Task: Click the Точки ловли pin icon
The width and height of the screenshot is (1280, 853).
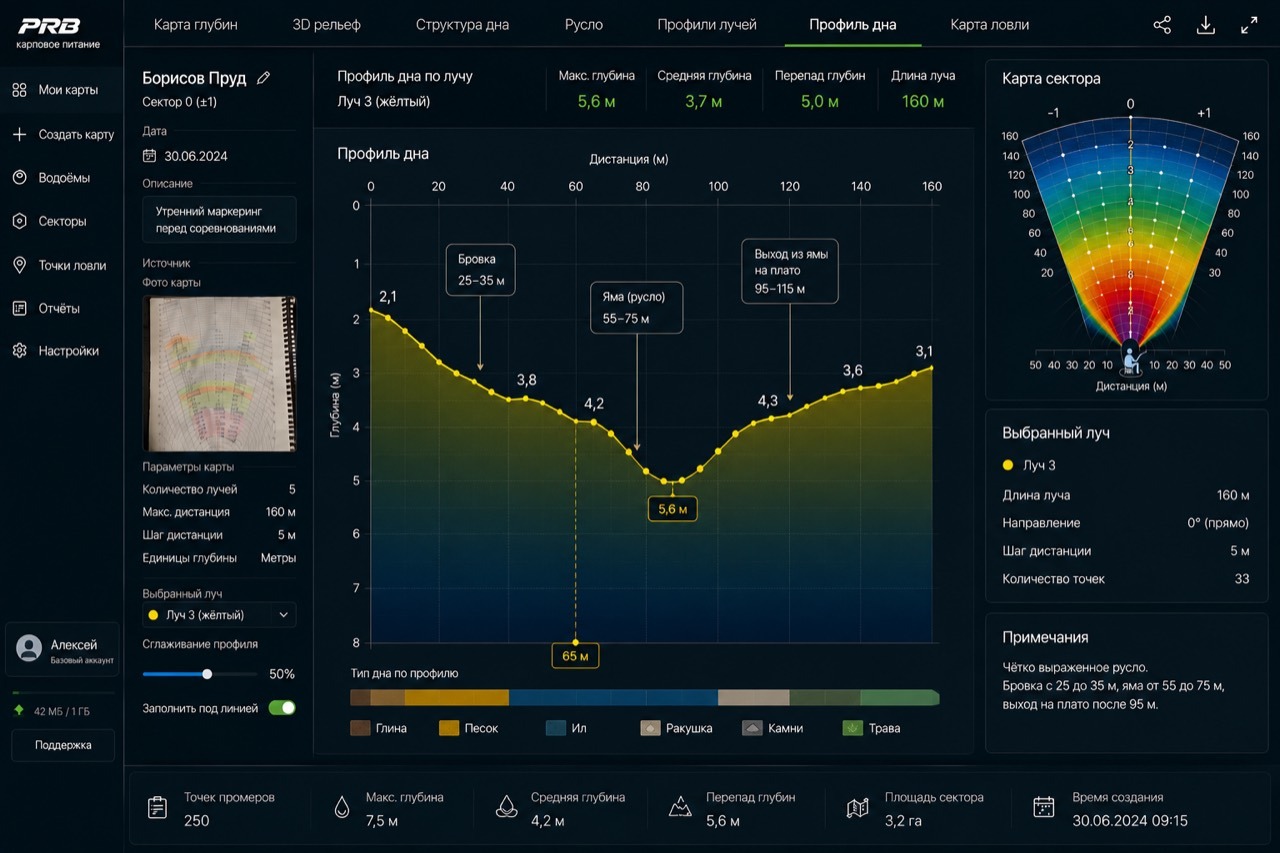Action: [19, 265]
